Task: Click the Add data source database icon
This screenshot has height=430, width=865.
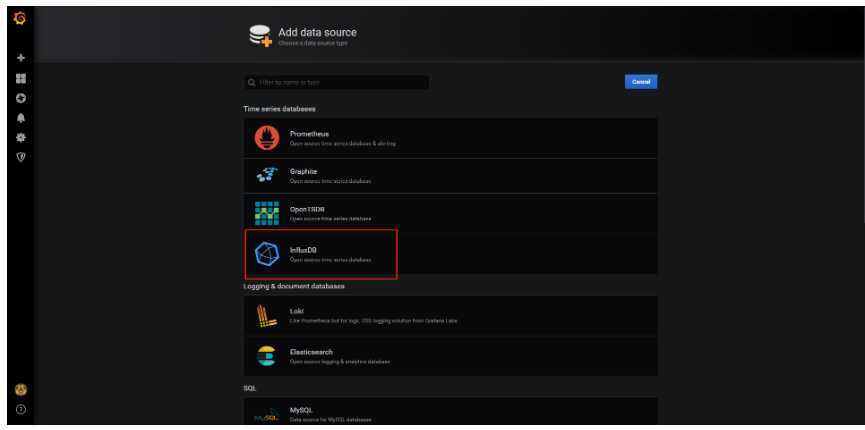Action: coord(260,35)
